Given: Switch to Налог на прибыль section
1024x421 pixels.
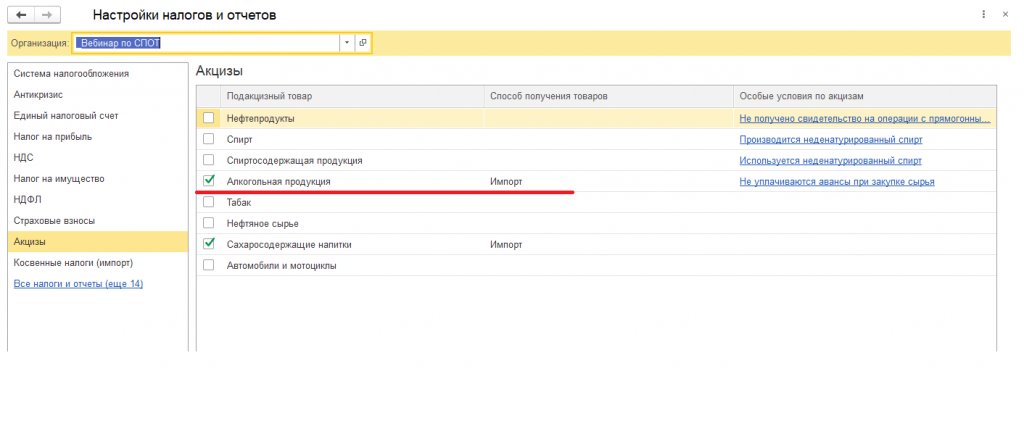Looking at the screenshot, I should click(98, 136).
